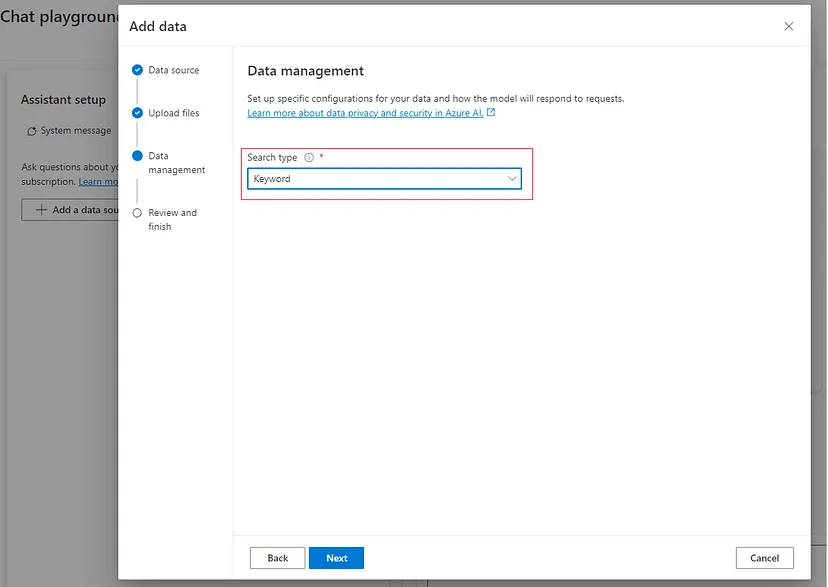Click the Next button

tap(336, 558)
